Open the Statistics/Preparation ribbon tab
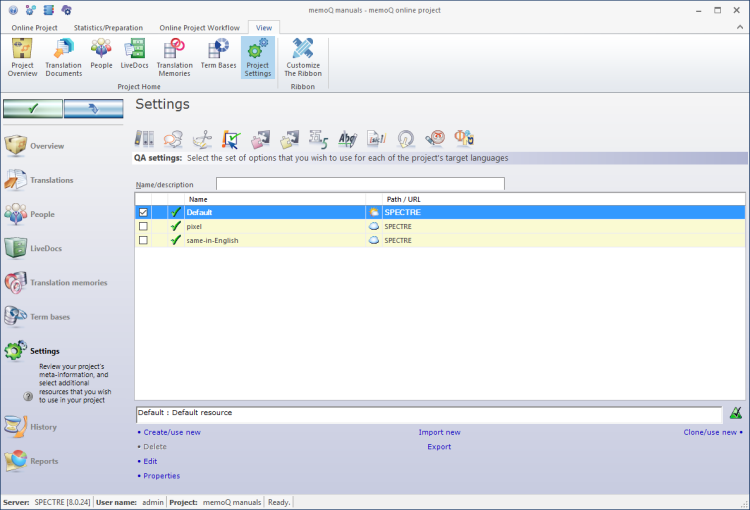 [108, 28]
